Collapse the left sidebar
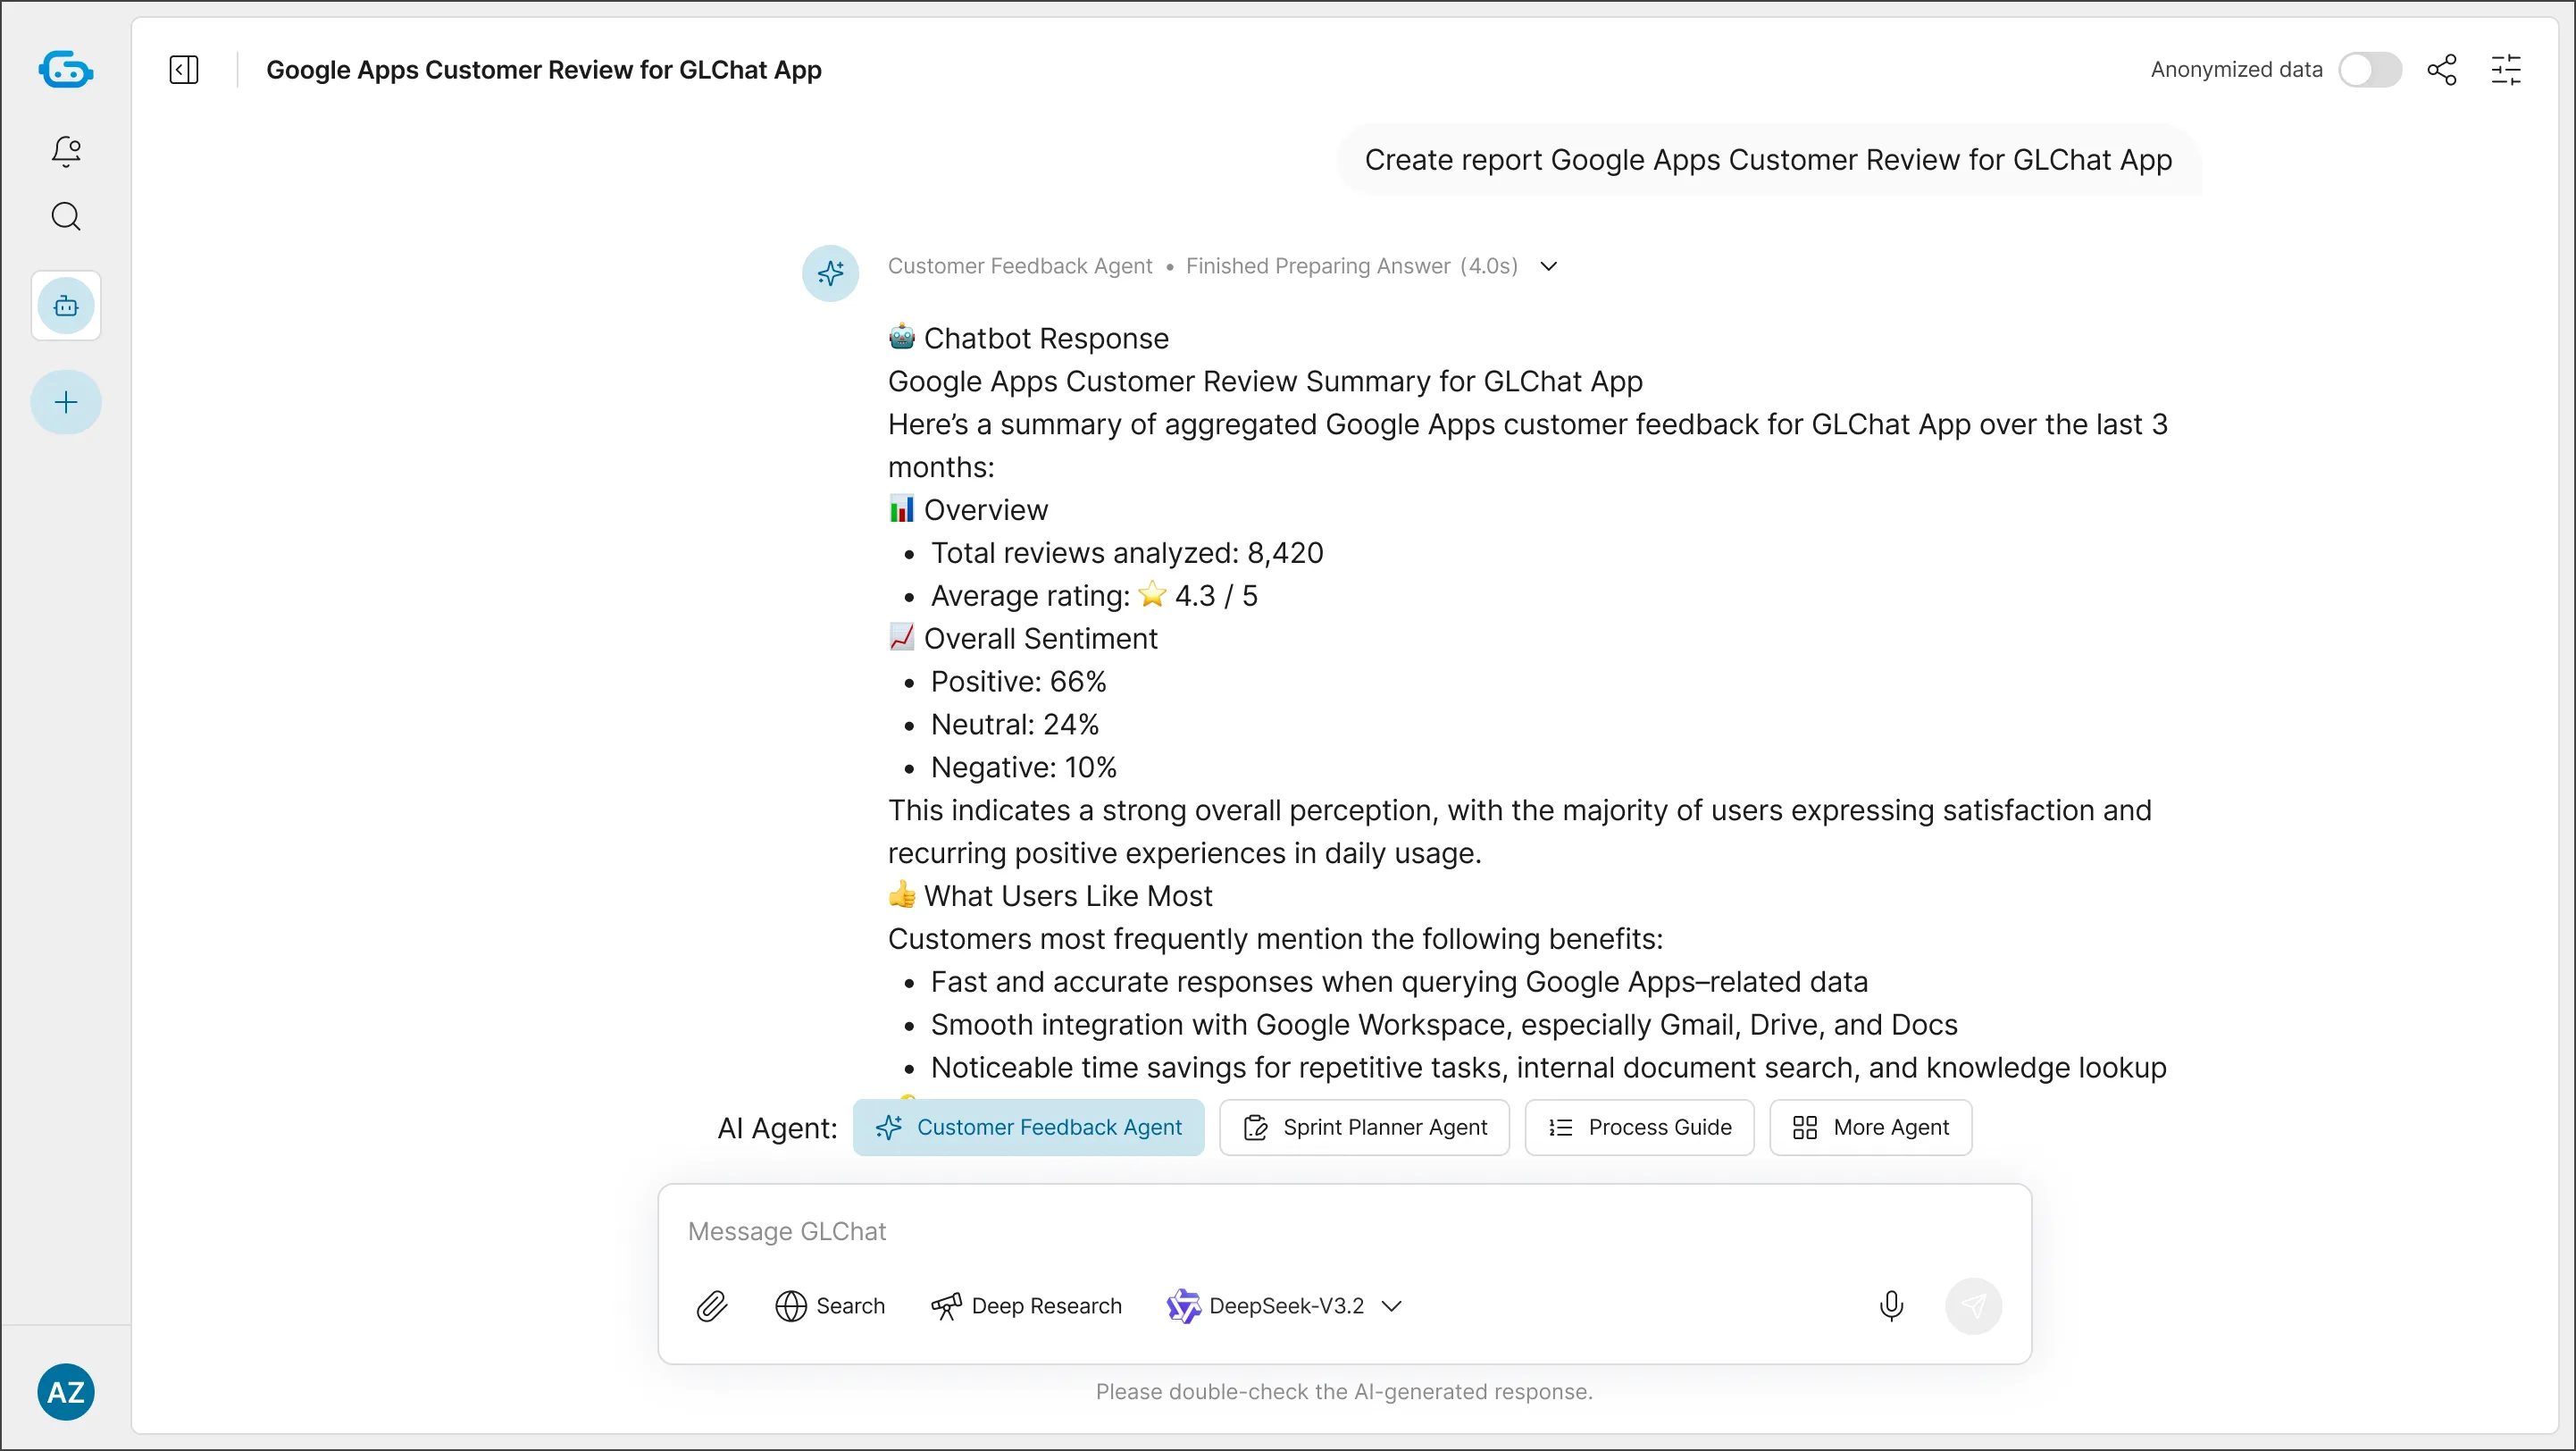The image size is (2576, 1451). [x=185, y=69]
